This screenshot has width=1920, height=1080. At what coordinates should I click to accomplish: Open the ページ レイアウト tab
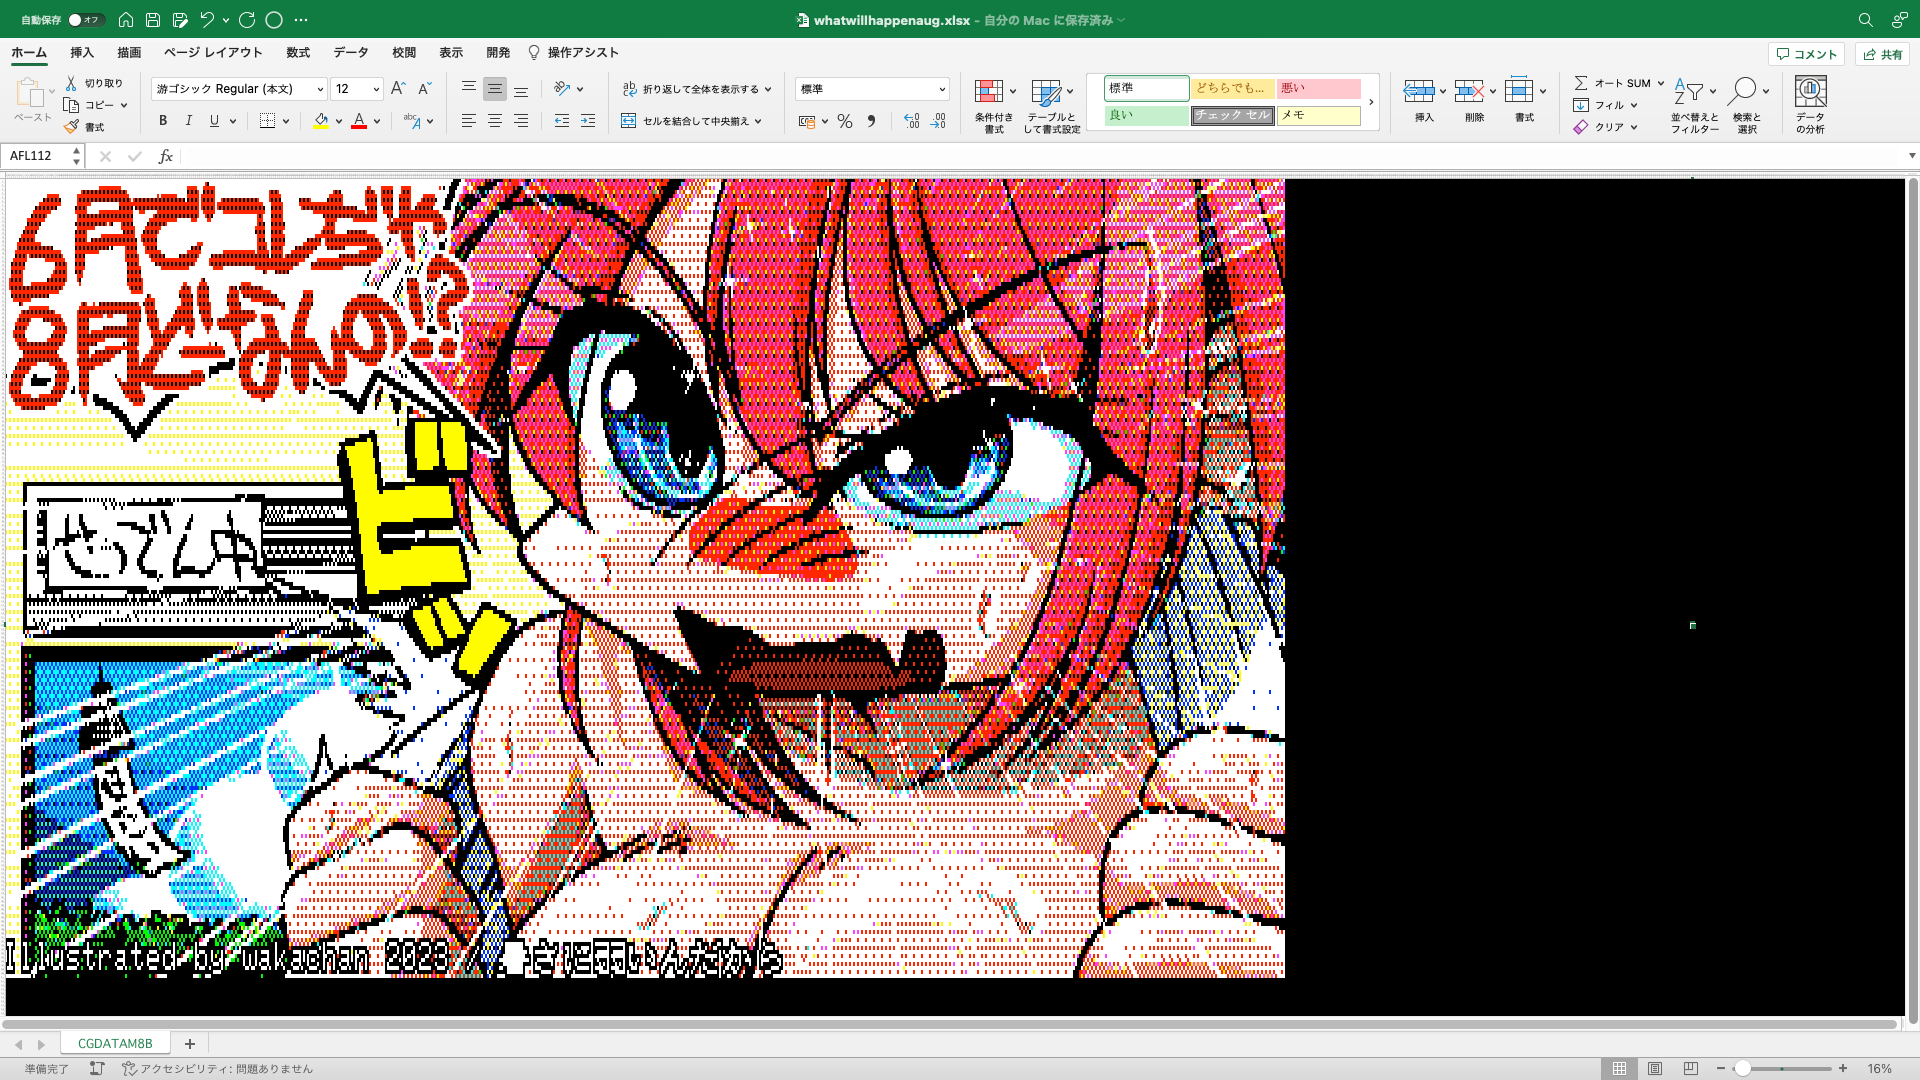tap(213, 53)
